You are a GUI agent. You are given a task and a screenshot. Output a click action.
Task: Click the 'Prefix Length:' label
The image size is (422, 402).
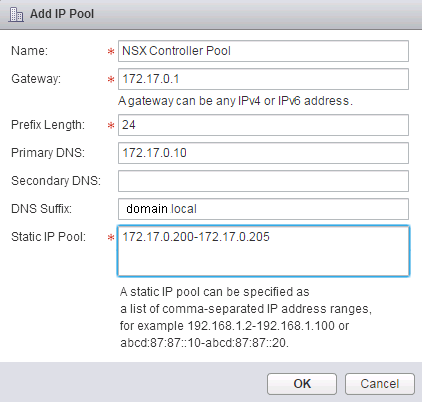(x=48, y=125)
